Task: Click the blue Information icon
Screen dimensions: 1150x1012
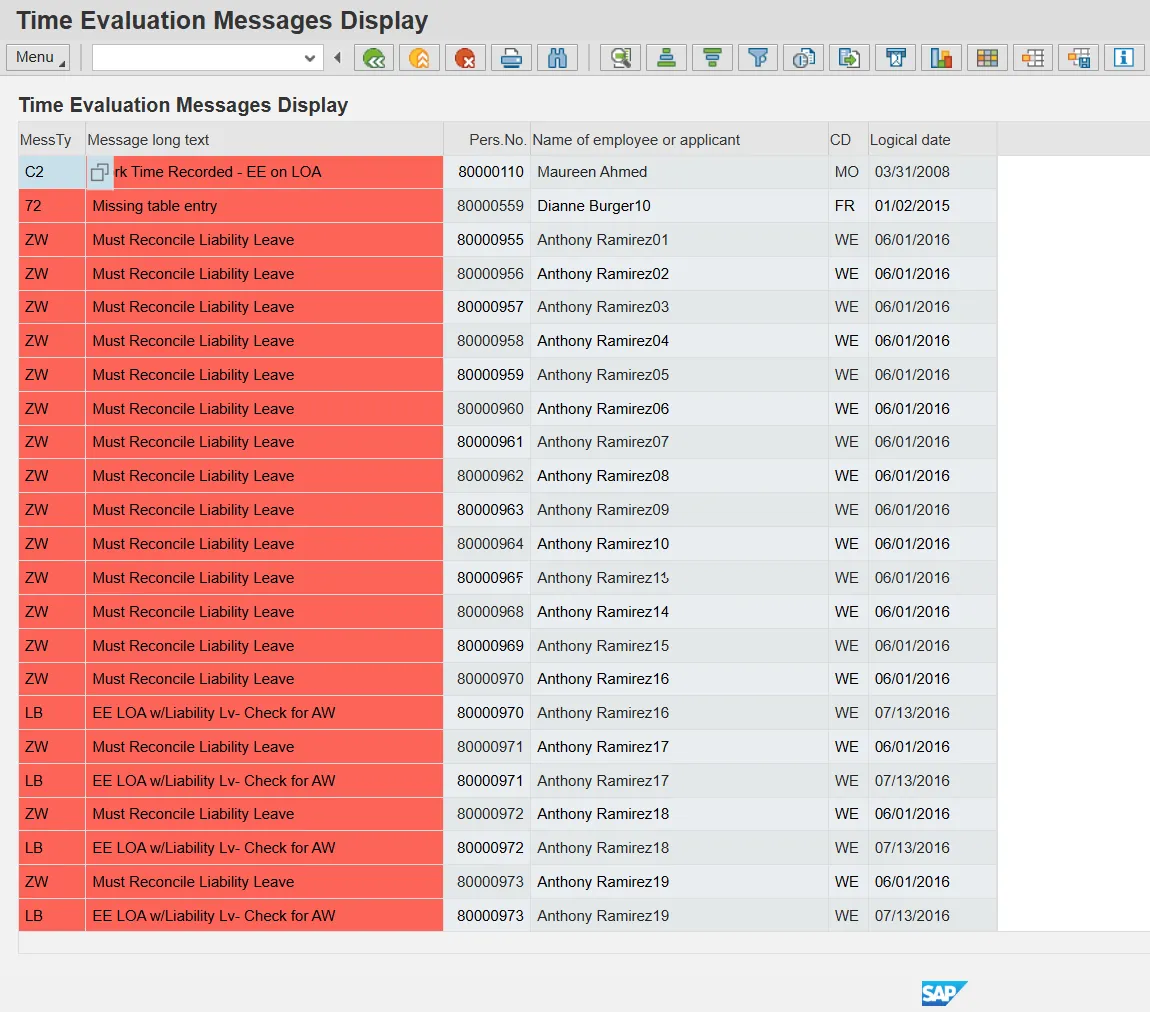Action: click(x=1124, y=57)
